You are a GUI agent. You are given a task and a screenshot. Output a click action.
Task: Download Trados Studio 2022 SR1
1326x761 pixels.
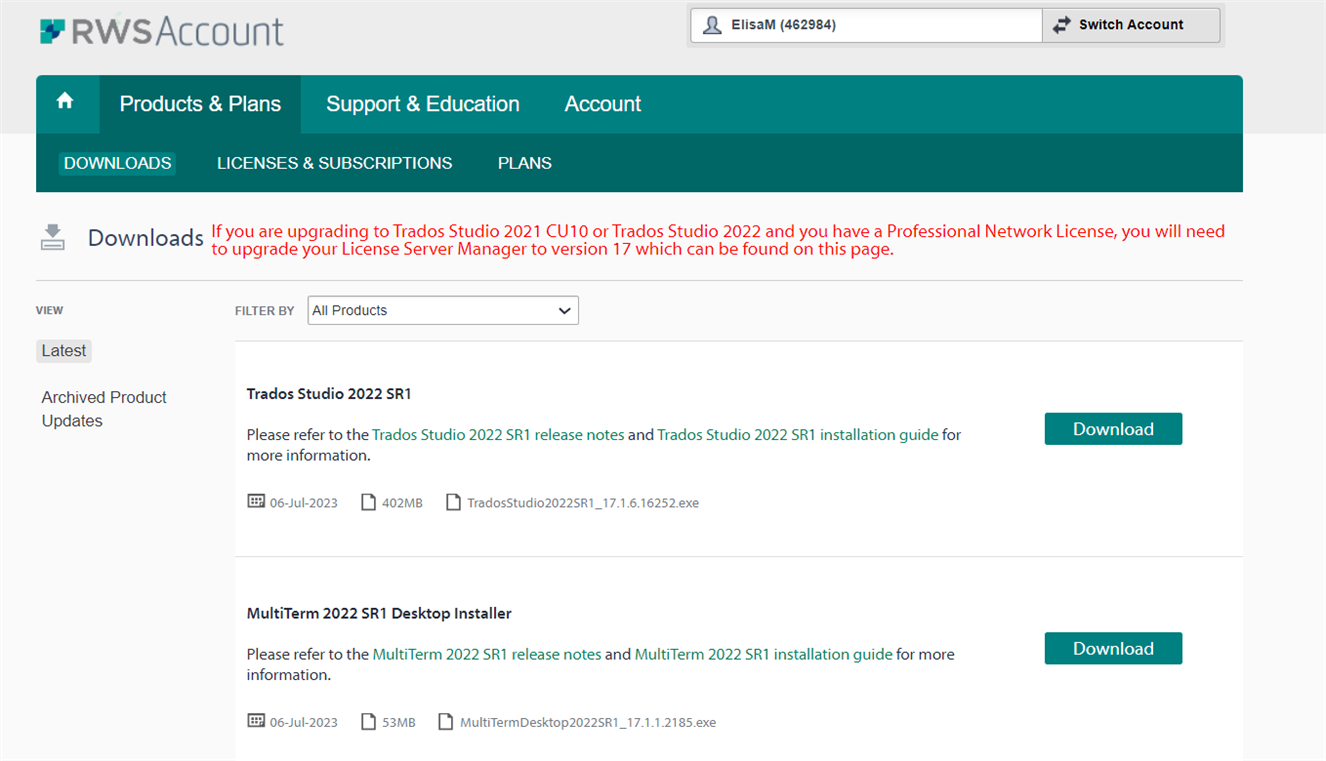click(x=1113, y=429)
